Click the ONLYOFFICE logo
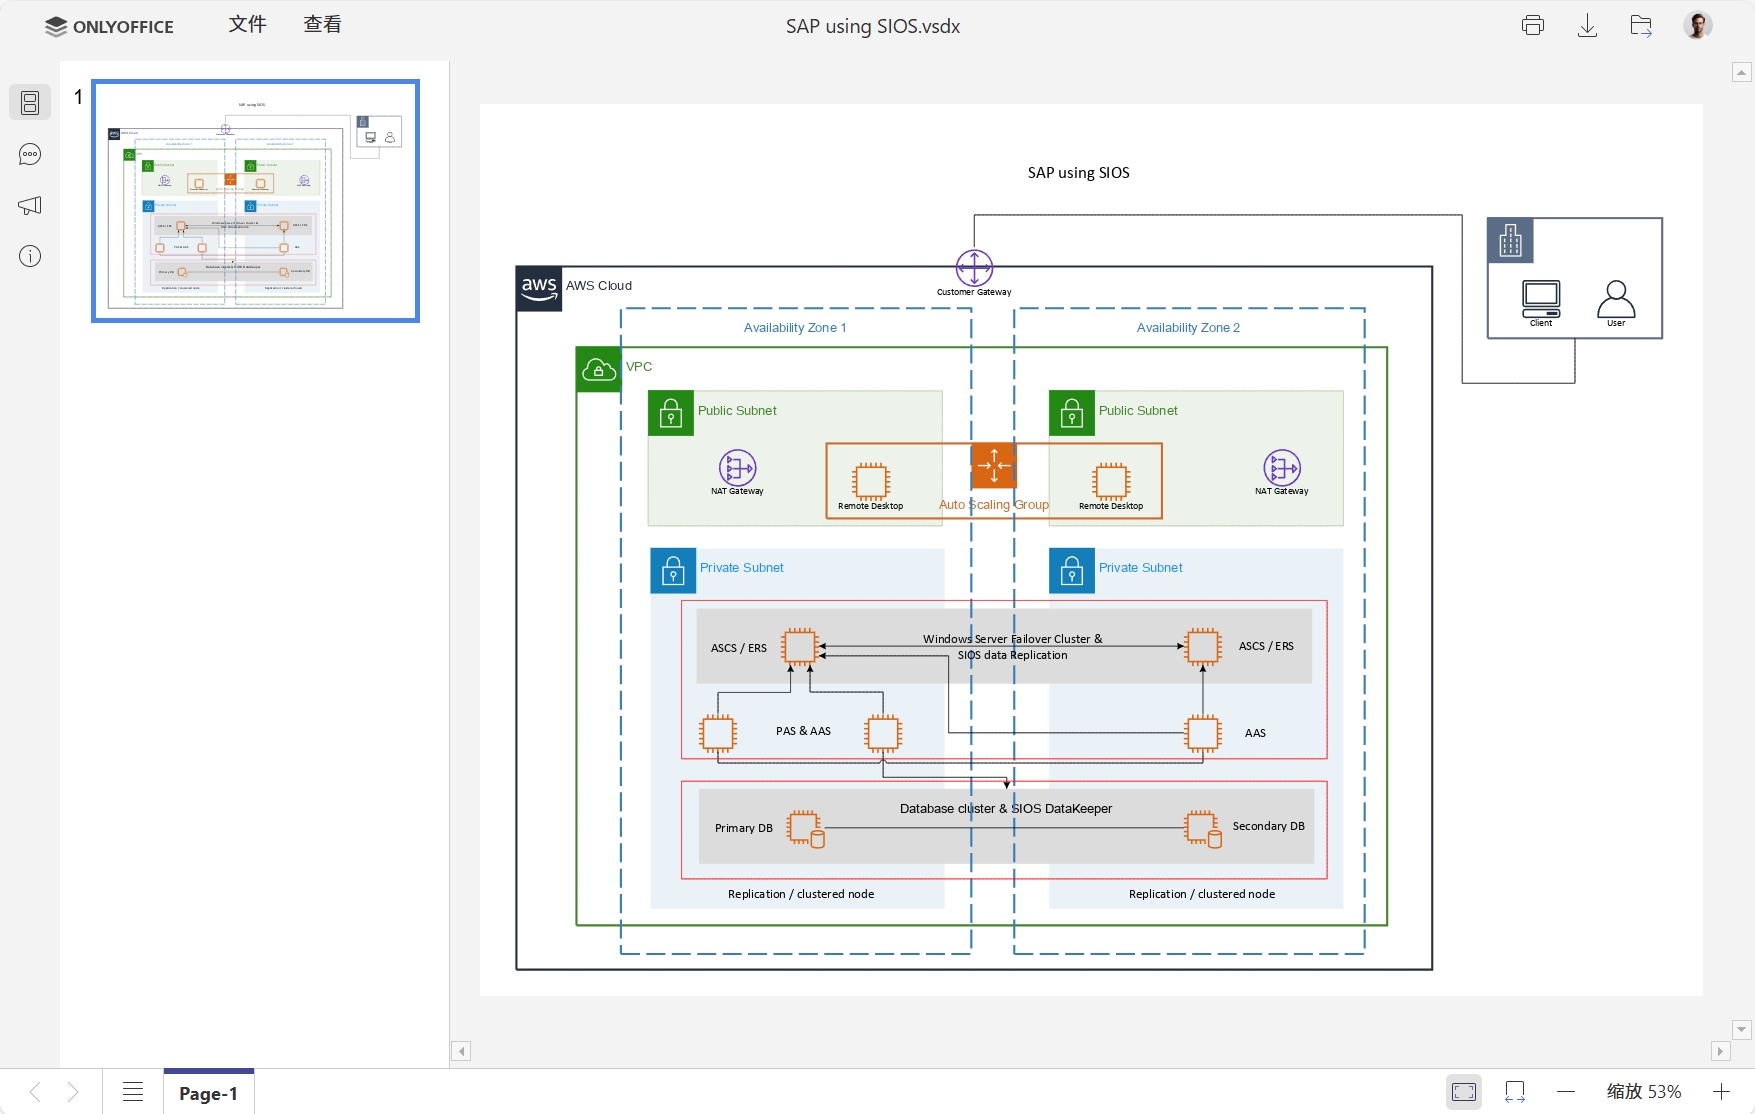Screen dimensions: 1755x1114 coord(108,26)
